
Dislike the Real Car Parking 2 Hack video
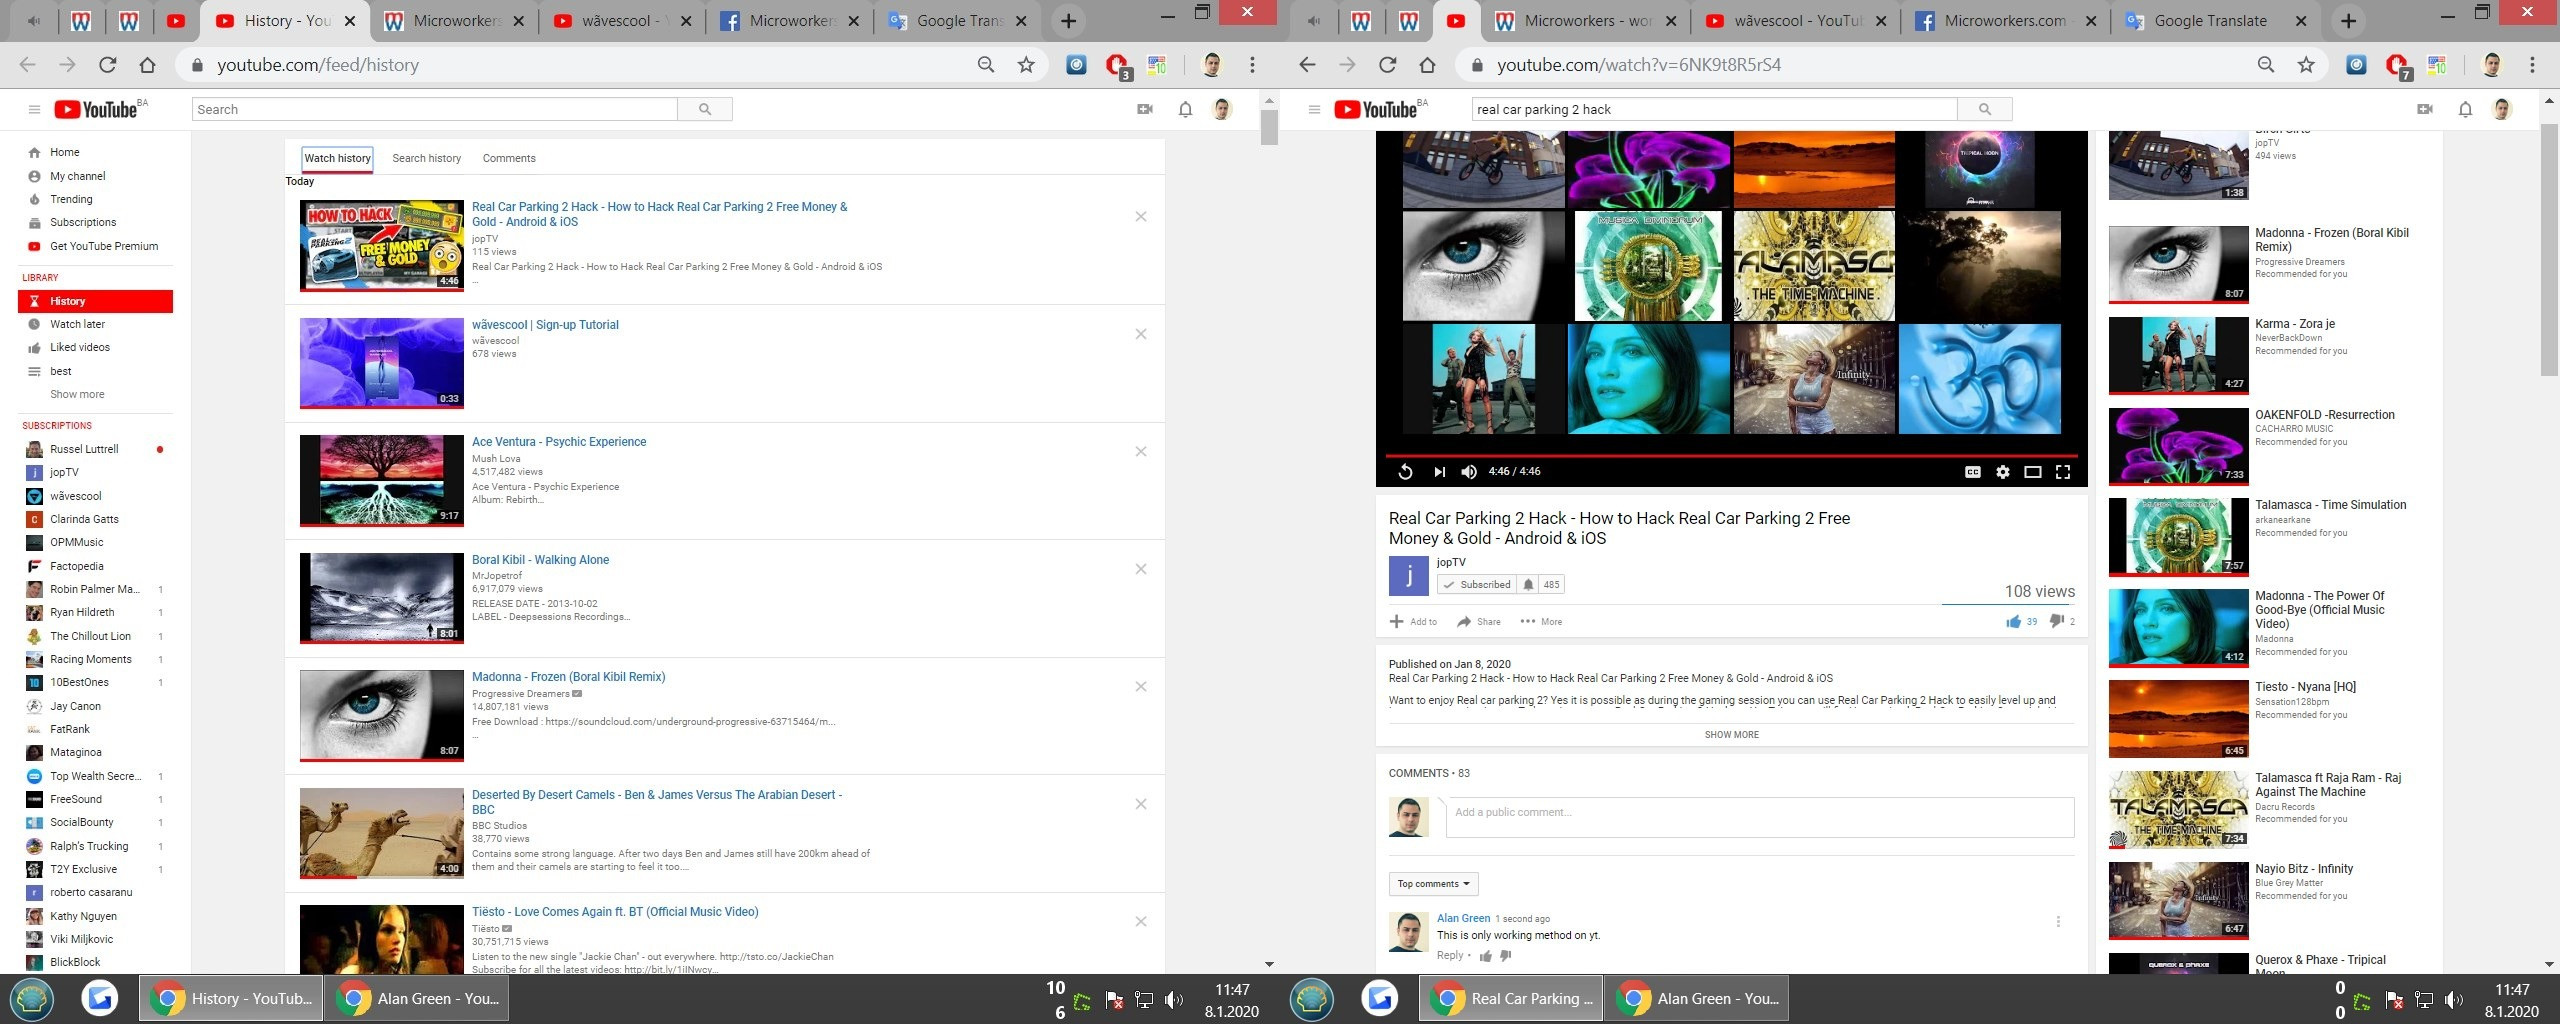pyautogui.click(x=2057, y=621)
